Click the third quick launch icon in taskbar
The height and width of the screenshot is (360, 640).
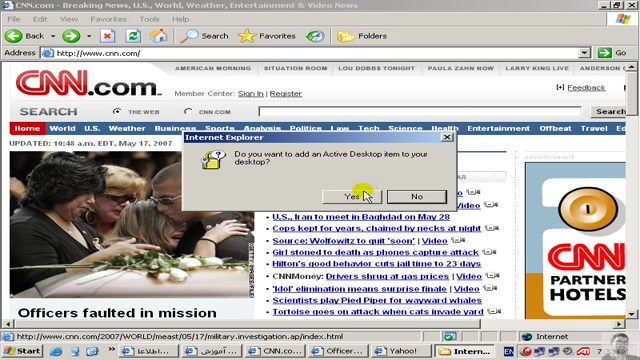[92, 351]
